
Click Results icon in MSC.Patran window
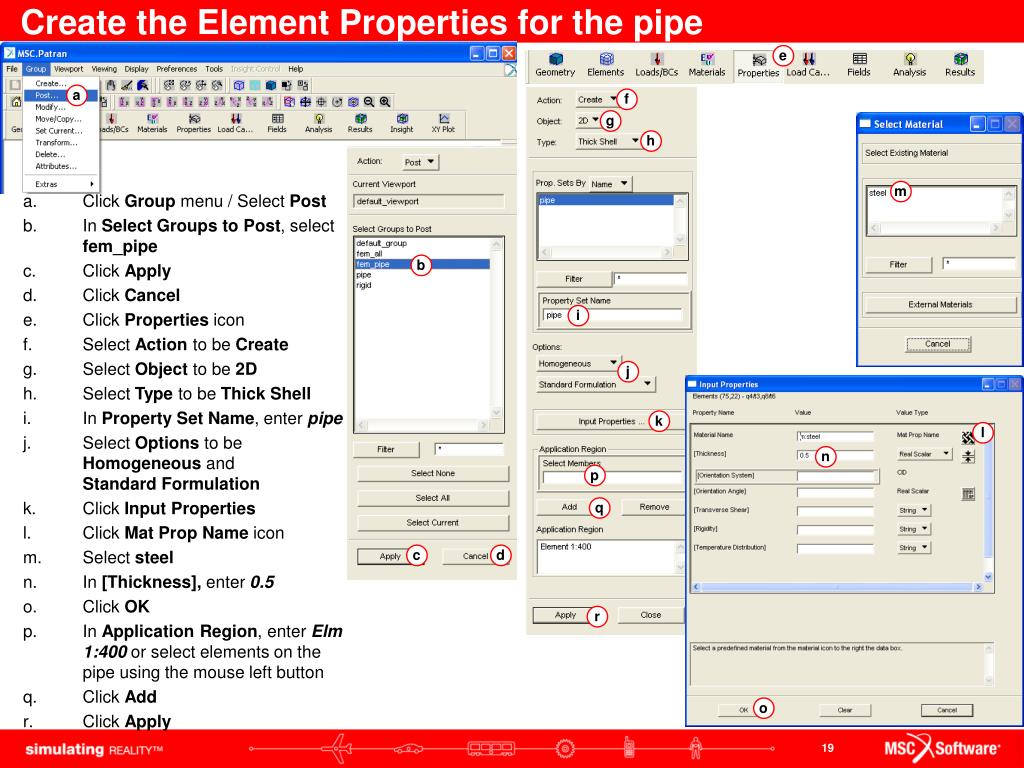click(360, 123)
